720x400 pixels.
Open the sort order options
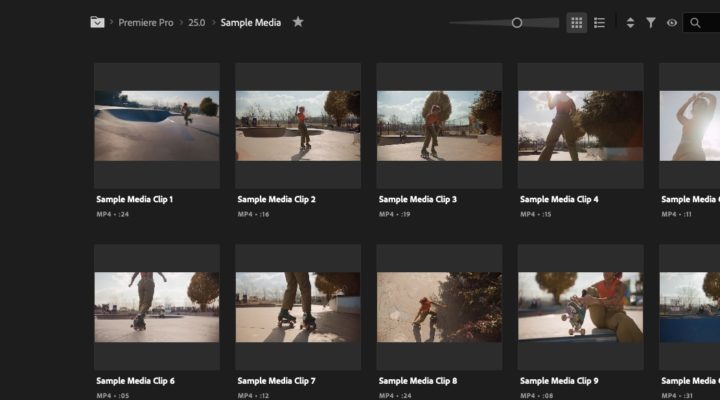click(630, 23)
